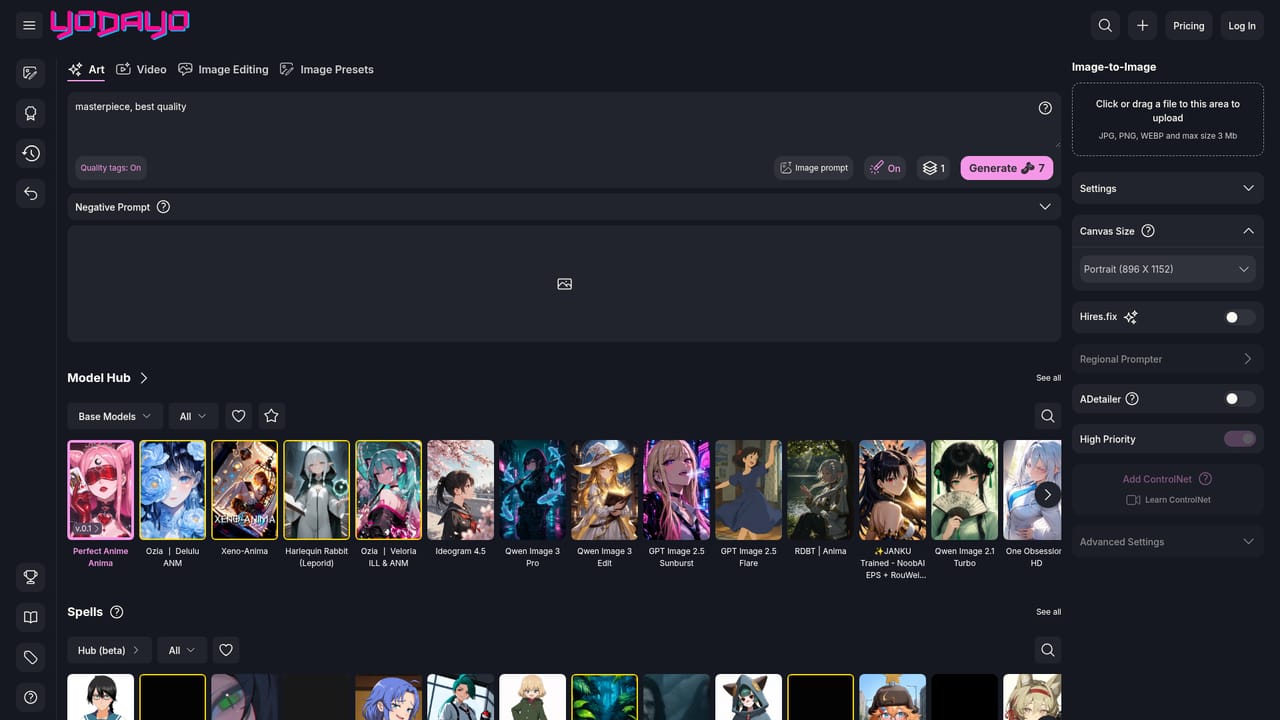Open Hub (beta) selector

(109, 650)
